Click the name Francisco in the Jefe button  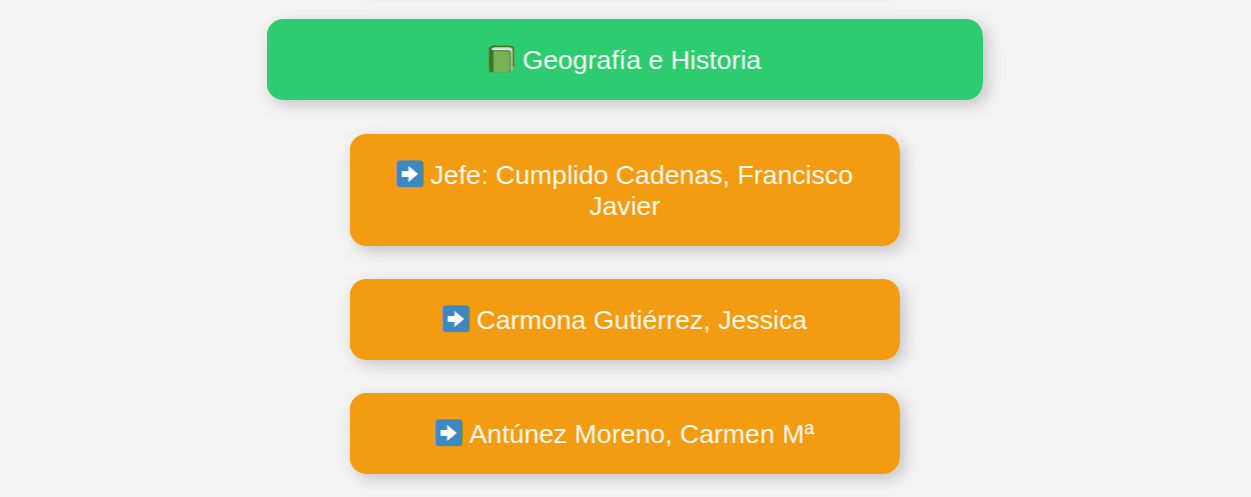pyautogui.click(x=795, y=175)
